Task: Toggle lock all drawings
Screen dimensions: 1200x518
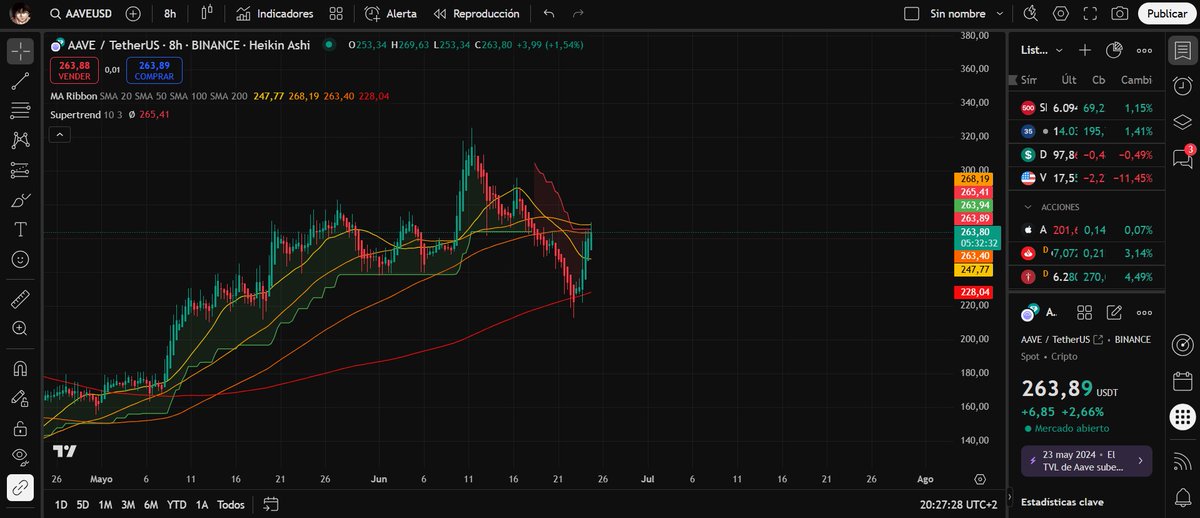Action: click(20, 428)
